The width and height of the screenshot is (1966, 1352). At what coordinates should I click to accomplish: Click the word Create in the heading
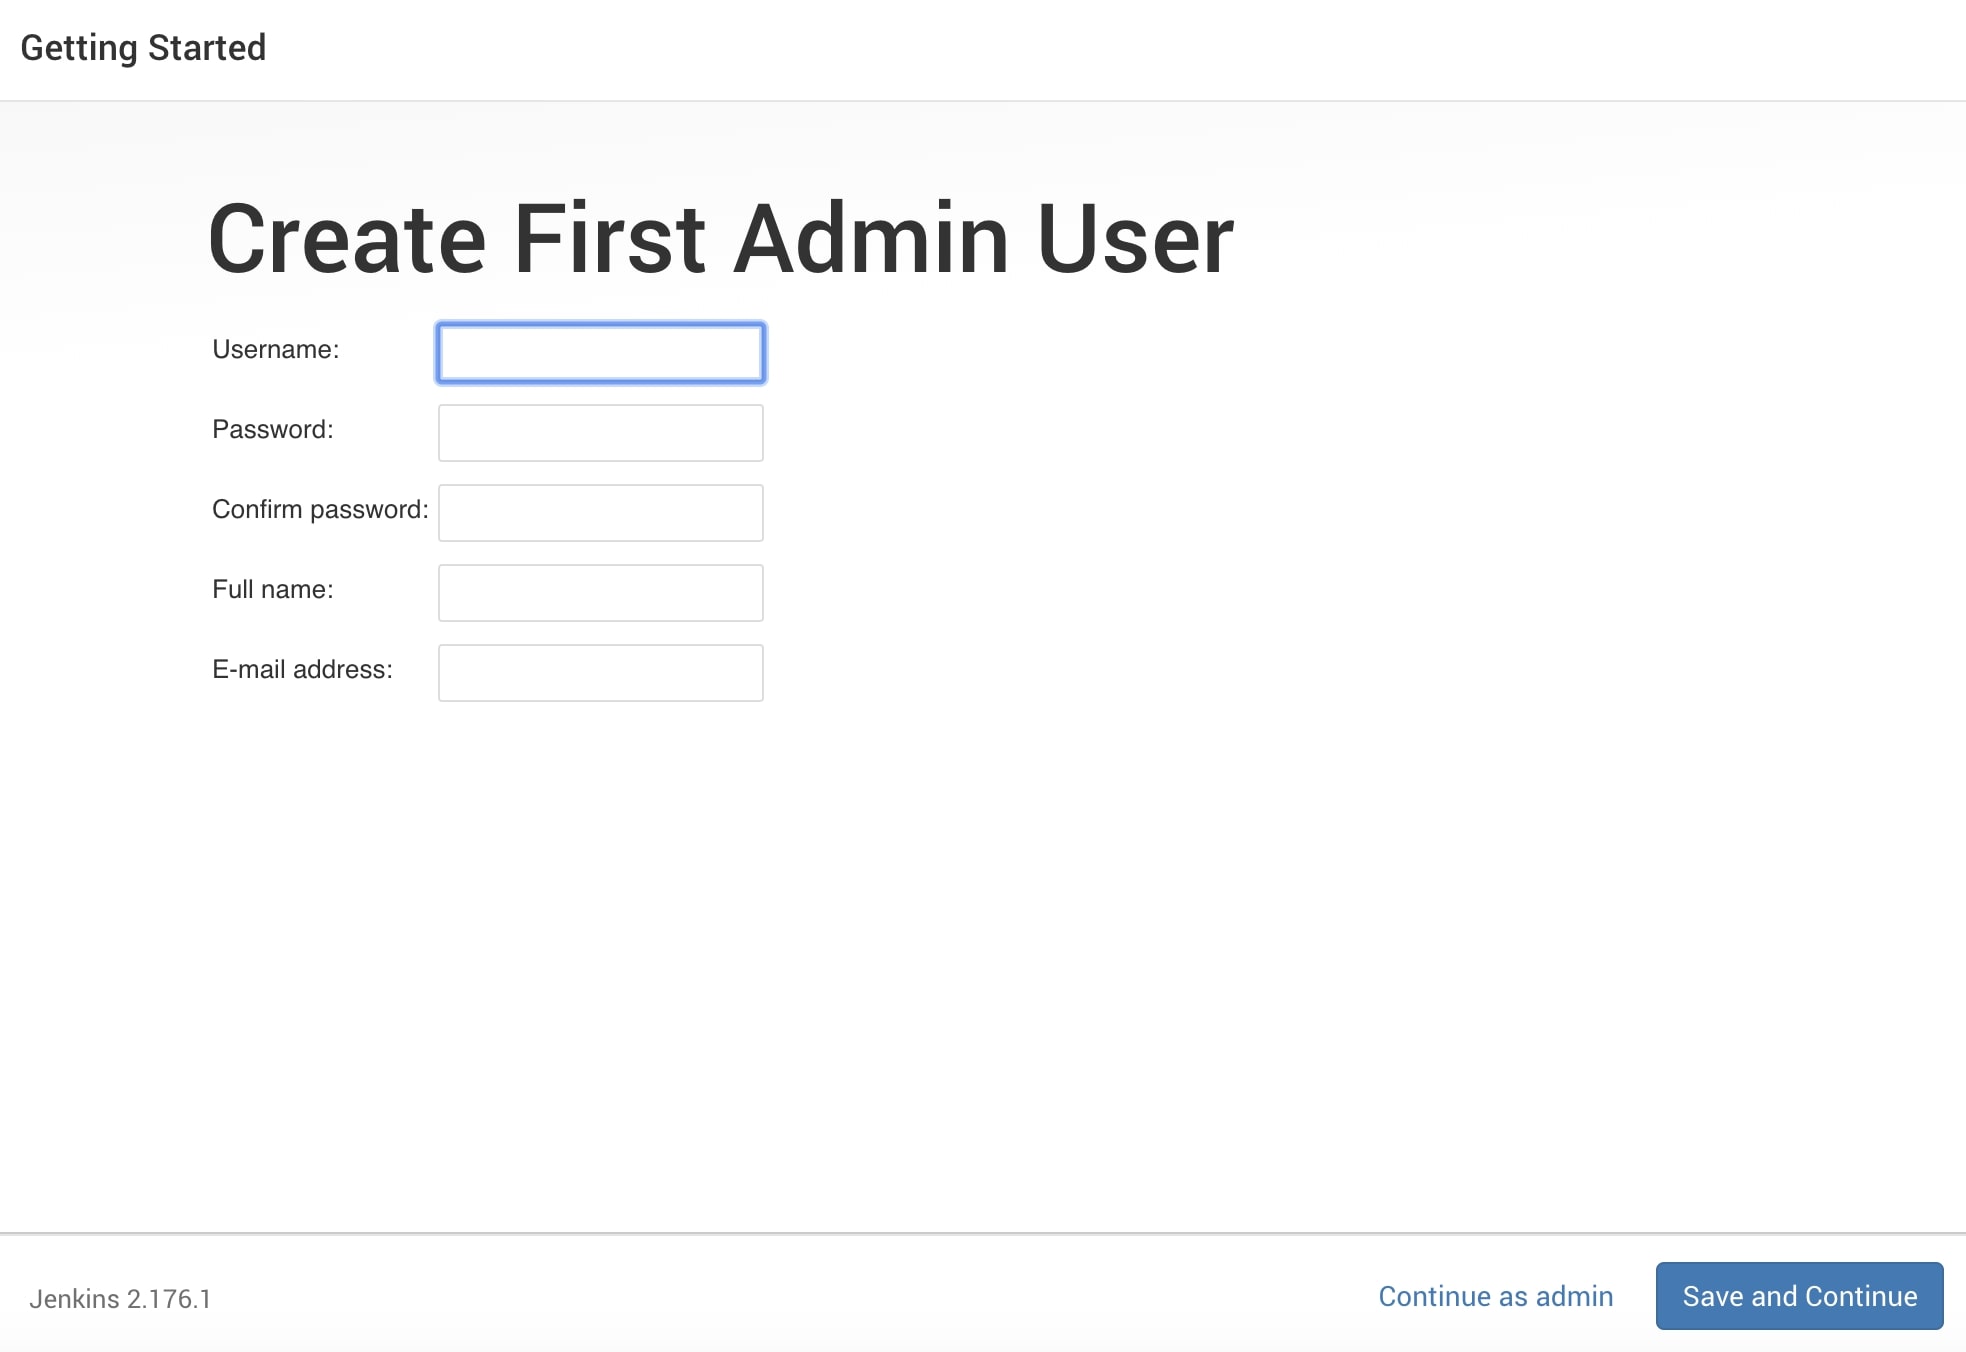(346, 239)
